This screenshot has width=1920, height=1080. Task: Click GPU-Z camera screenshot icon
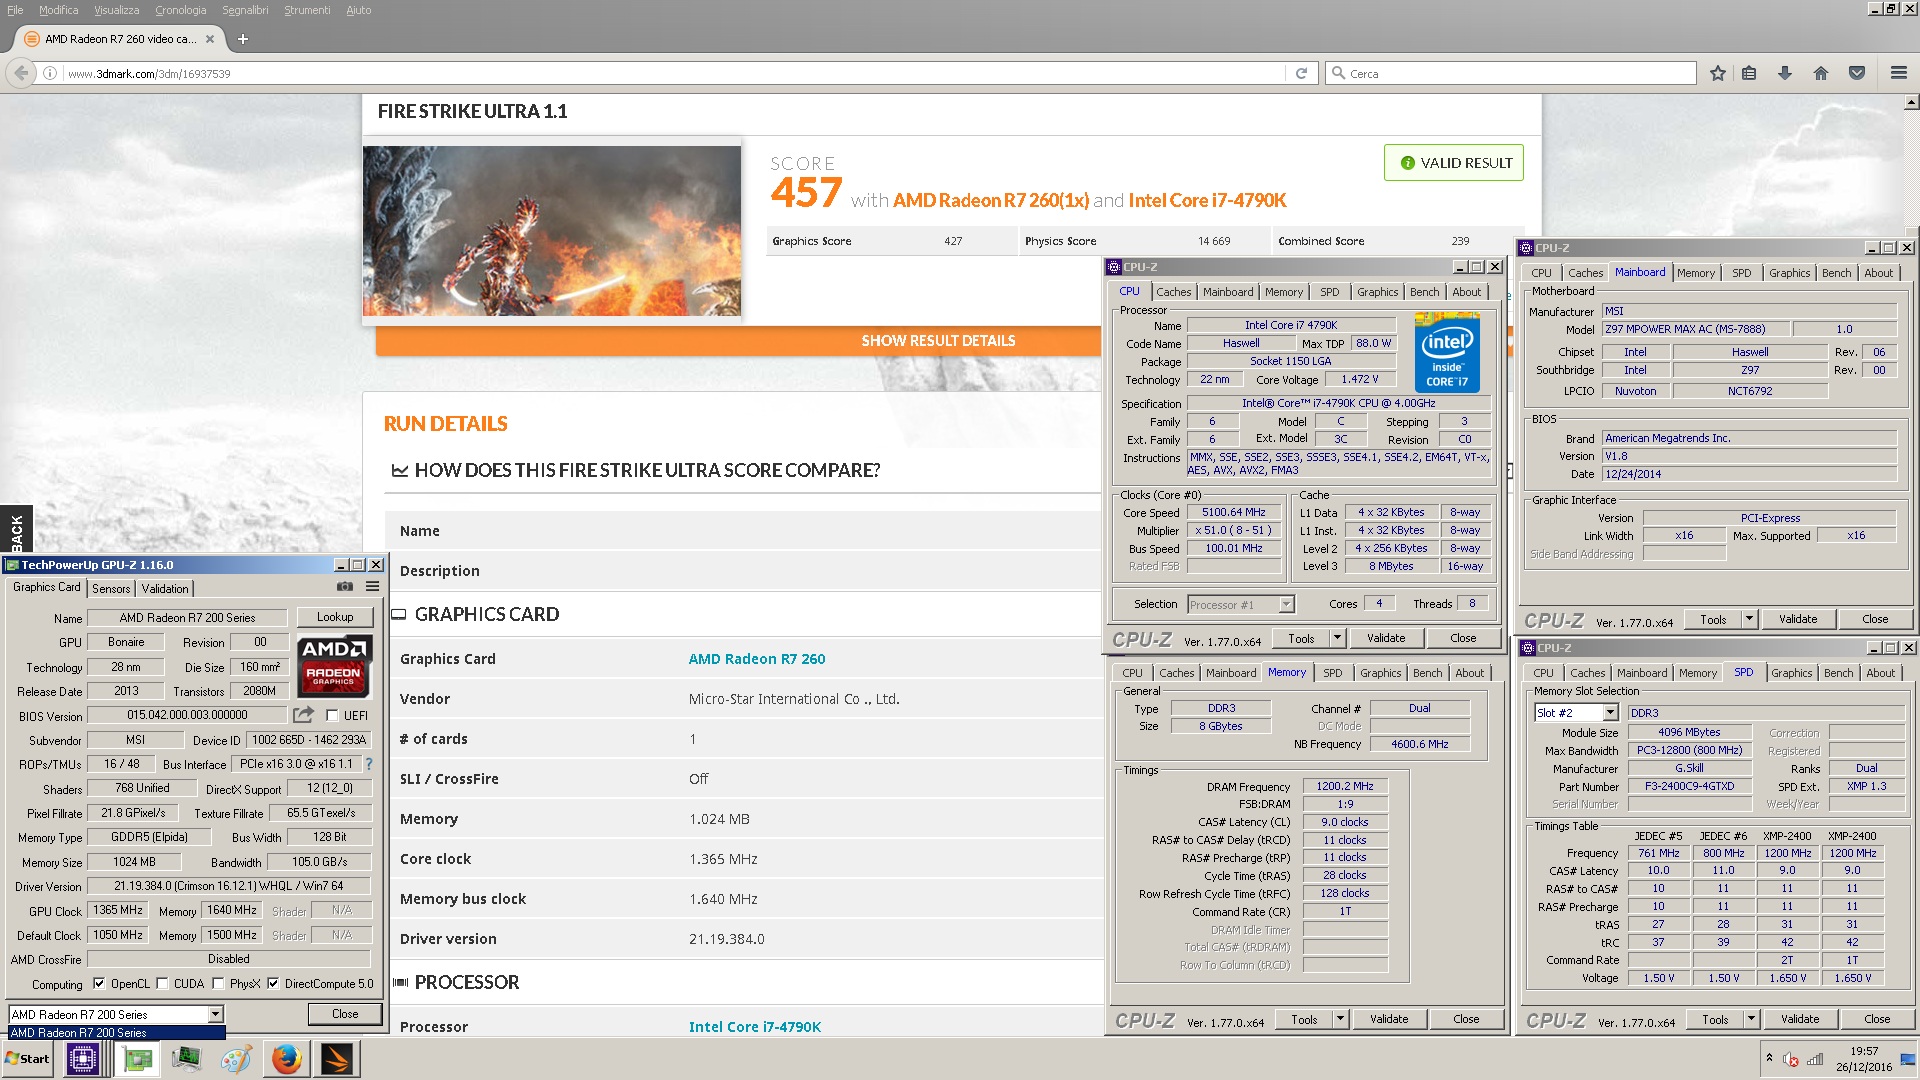point(345,587)
